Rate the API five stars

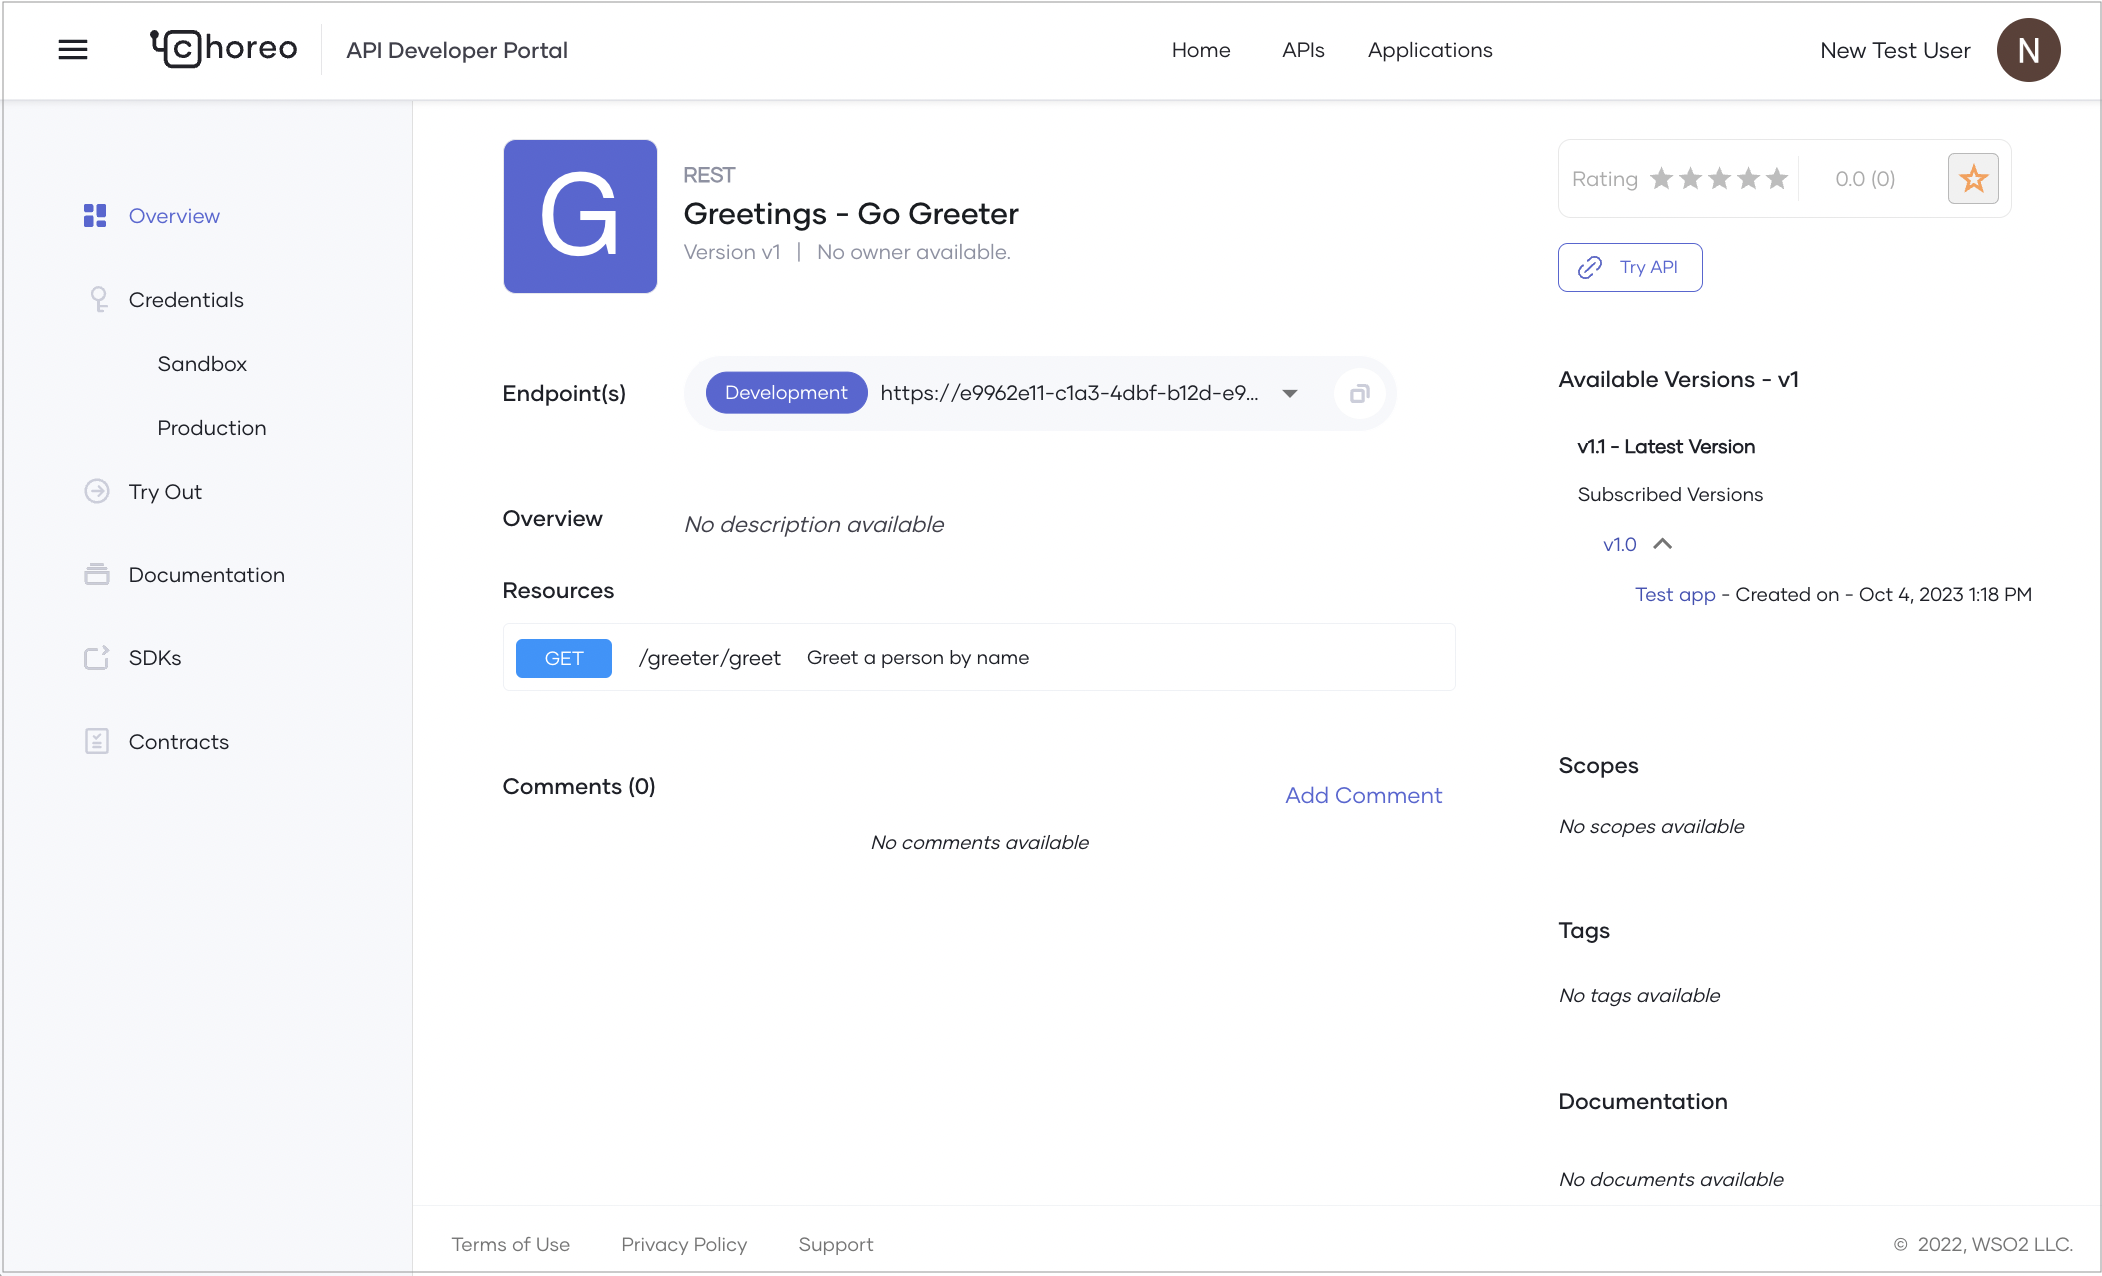[x=1776, y=179]
